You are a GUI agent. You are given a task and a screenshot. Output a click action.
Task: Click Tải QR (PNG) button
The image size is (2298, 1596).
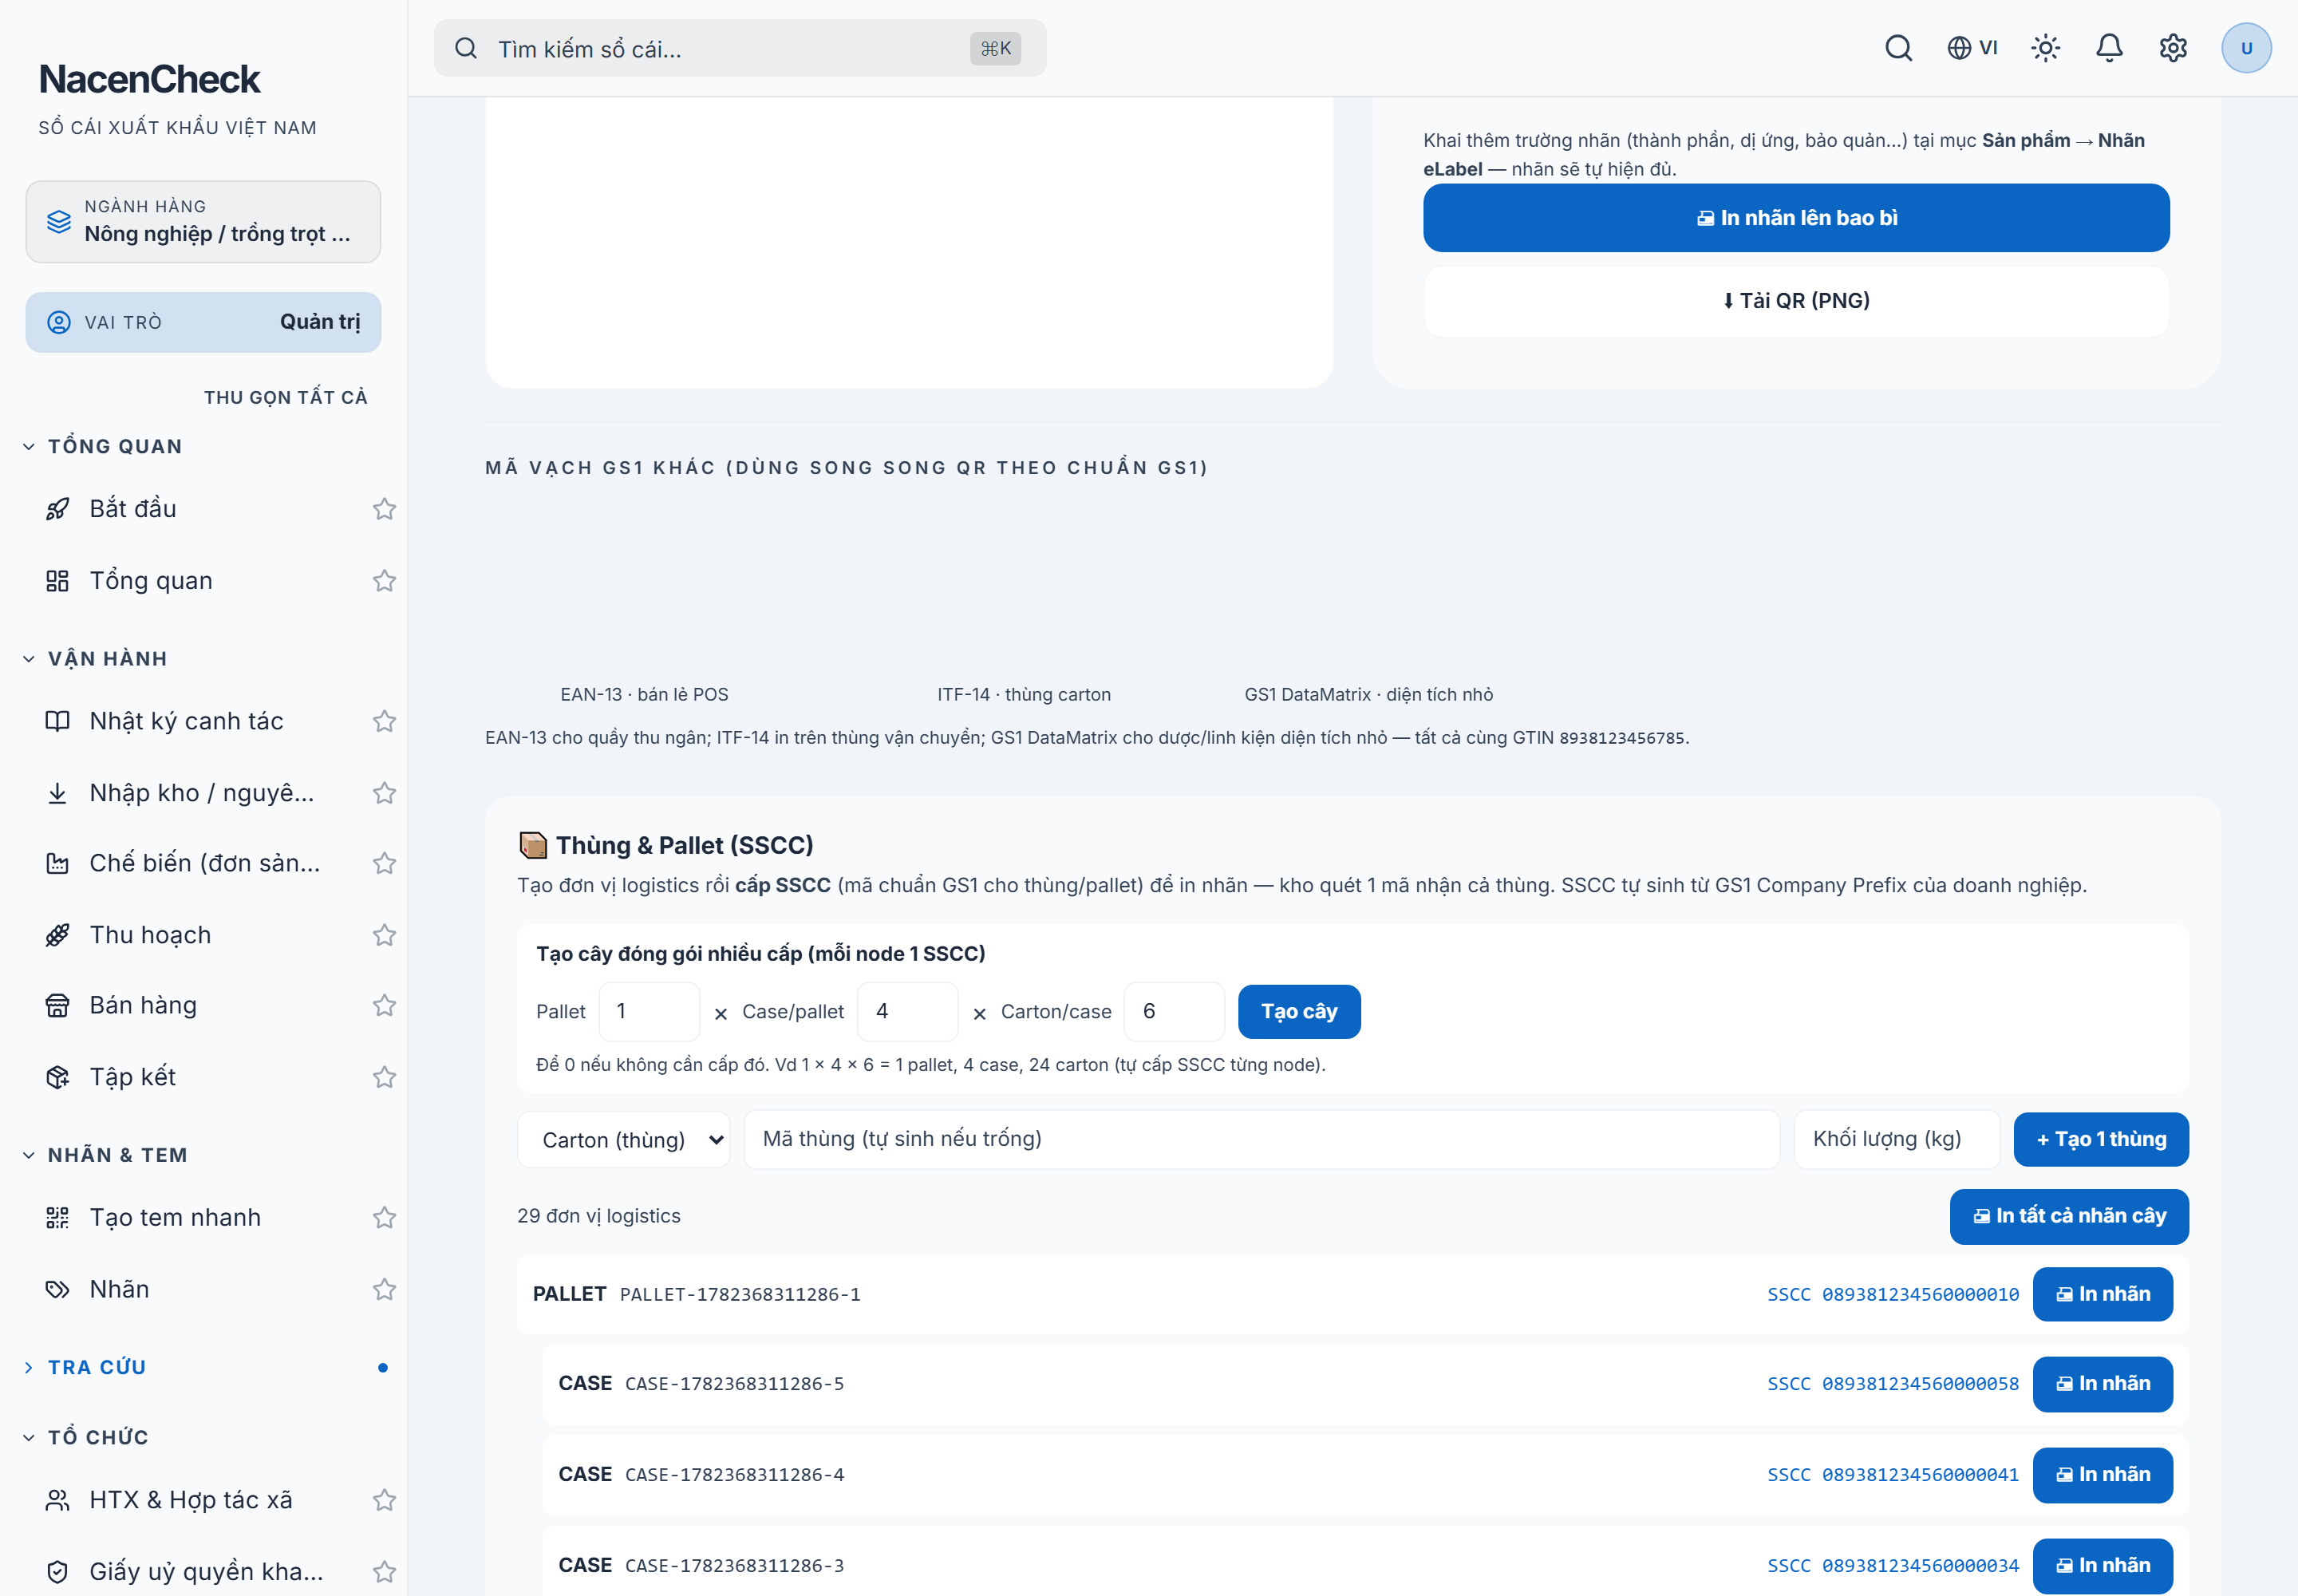tap(1796, 301)
